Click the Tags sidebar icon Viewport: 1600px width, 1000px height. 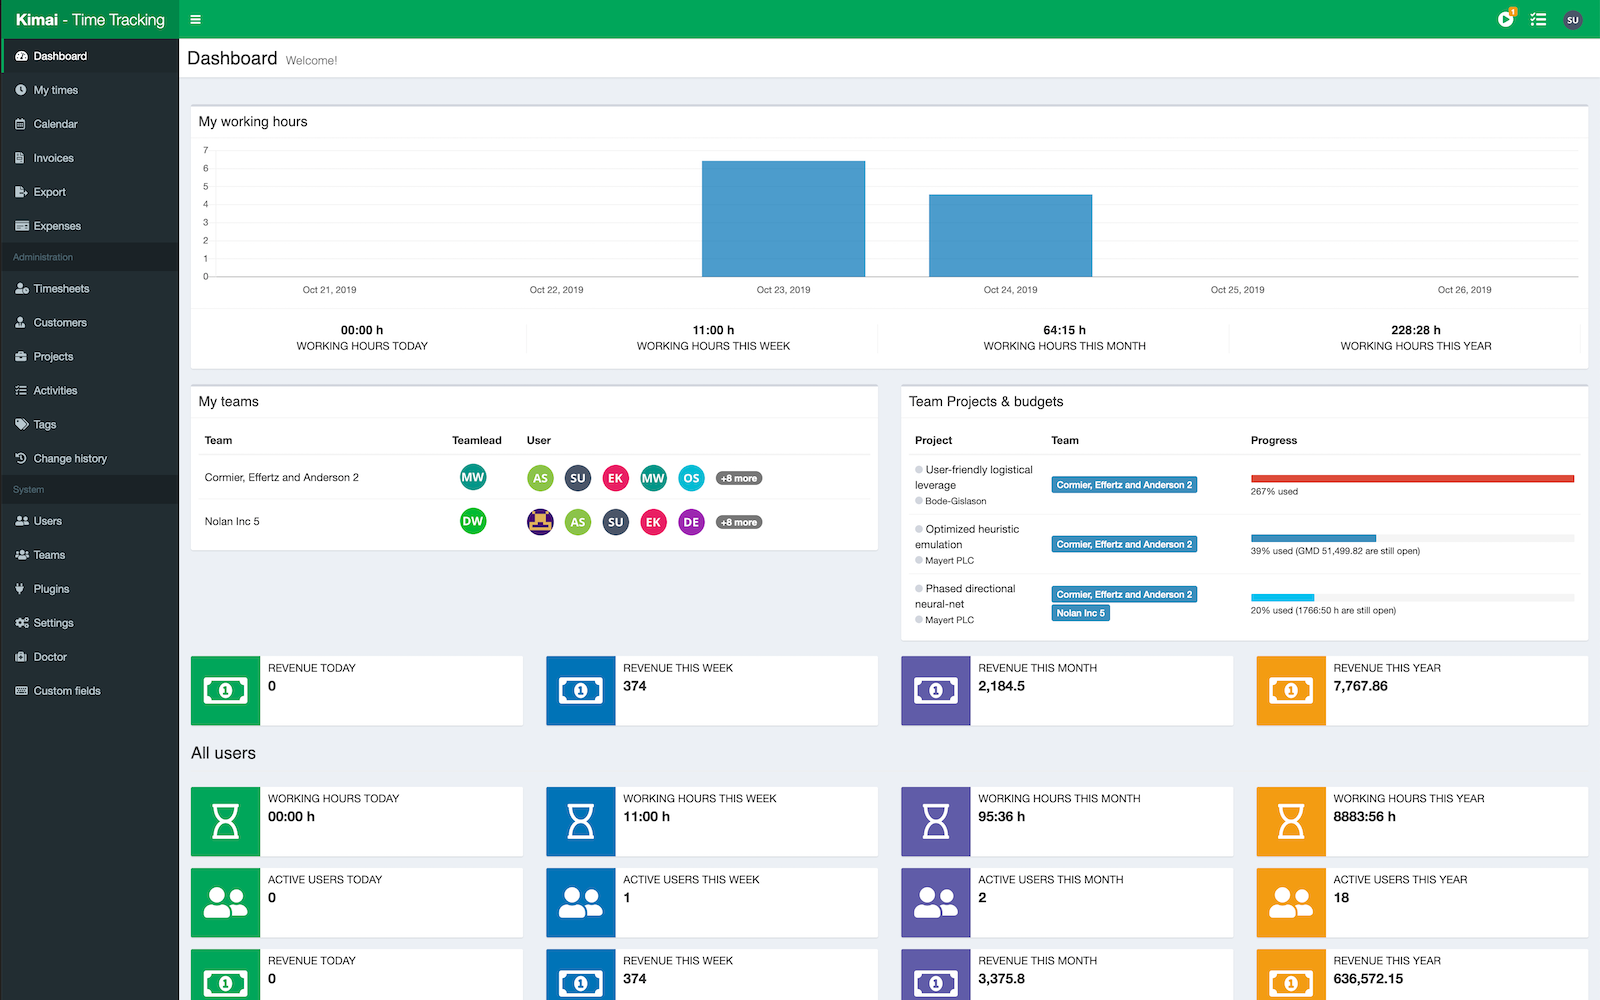(x=21, y=425)
